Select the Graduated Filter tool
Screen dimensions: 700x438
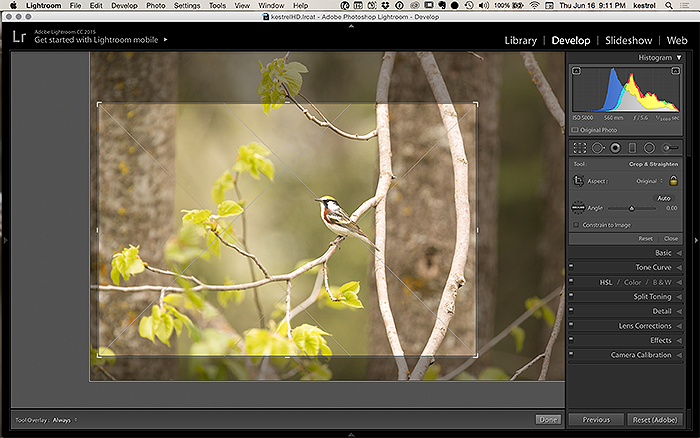(632, 147)
